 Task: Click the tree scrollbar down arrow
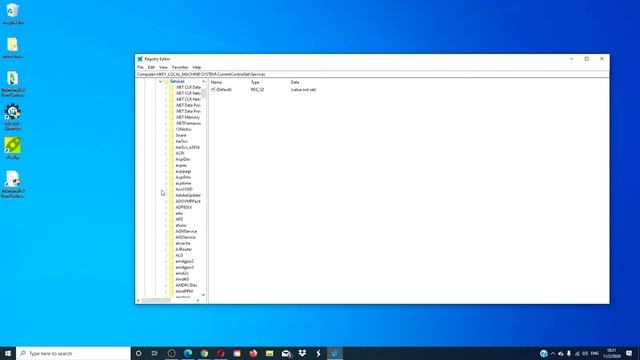203,295
